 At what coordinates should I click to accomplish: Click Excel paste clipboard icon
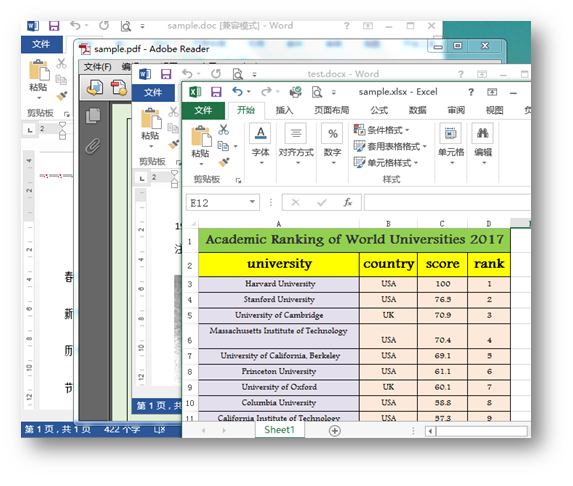201,137
